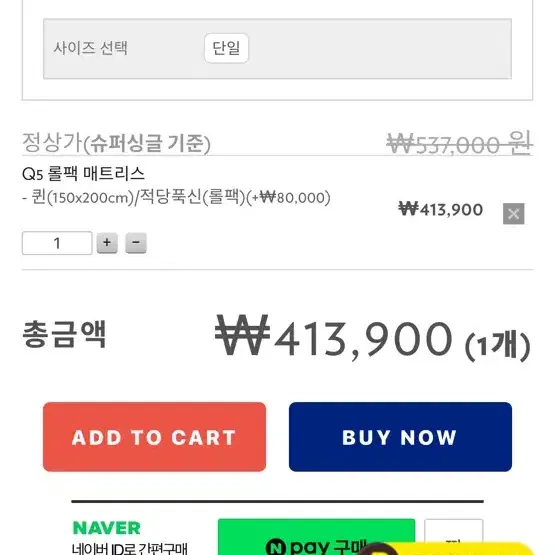
Task: Click the large ₩413,900 total amount
Action: tap(334, 336)
